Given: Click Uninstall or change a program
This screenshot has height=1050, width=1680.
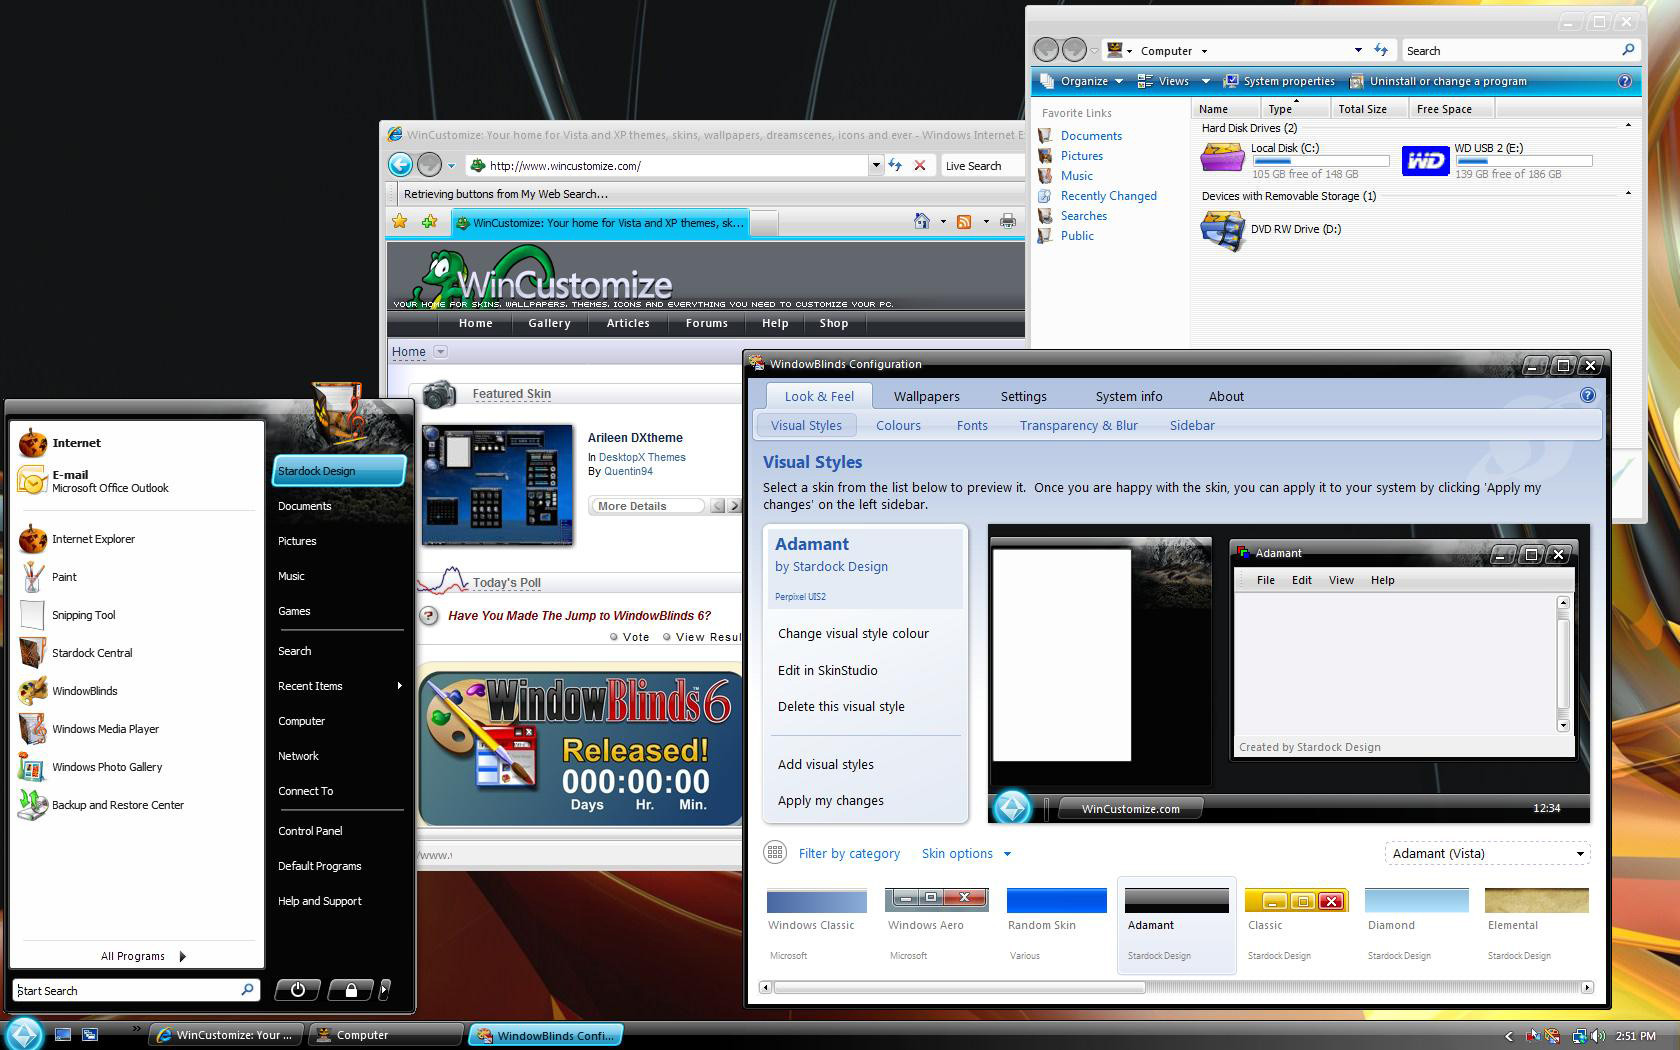Looking at the screenshot, I should [1438, 81].
